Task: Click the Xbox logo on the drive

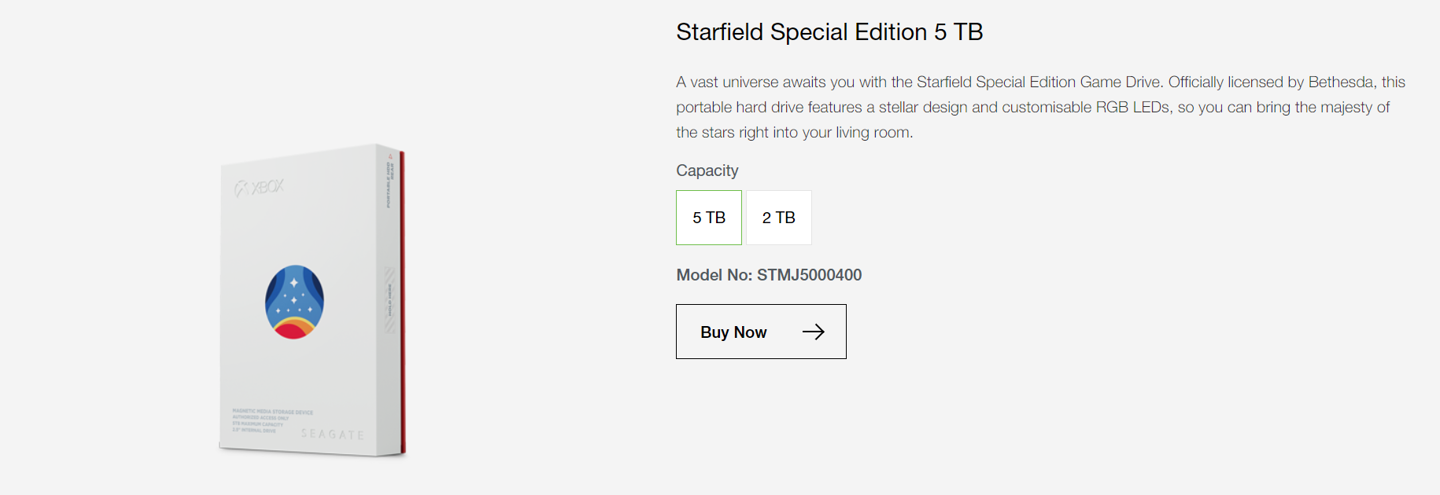Action: [258, 186]
